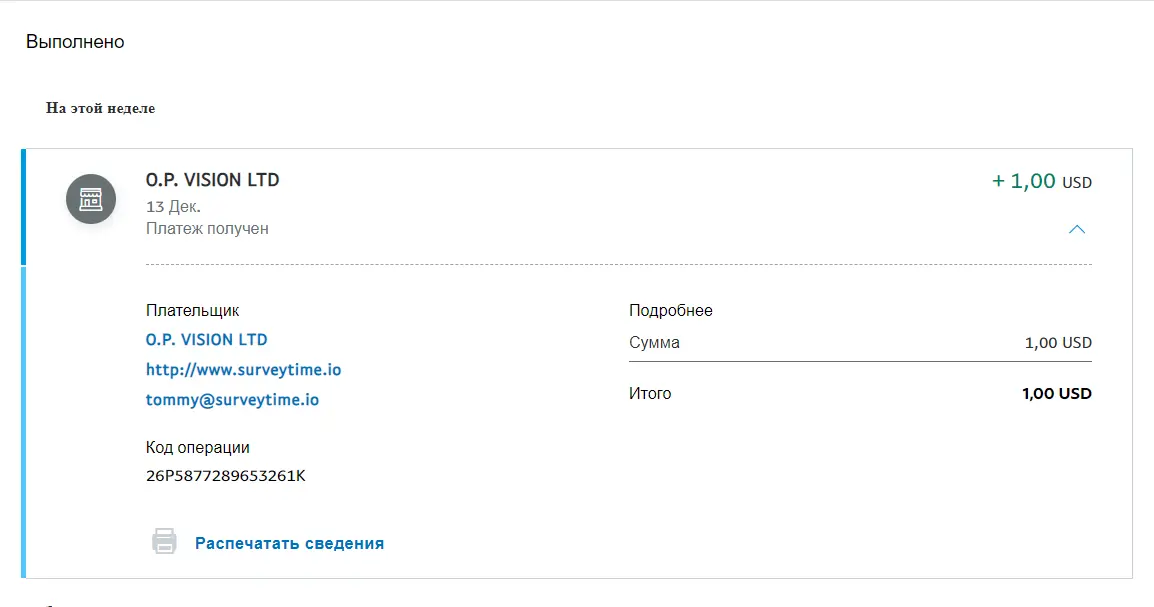Click the O.P. VISION LTD transaction title
This screenshot has width=1154, height=607.
coord(213,180)
